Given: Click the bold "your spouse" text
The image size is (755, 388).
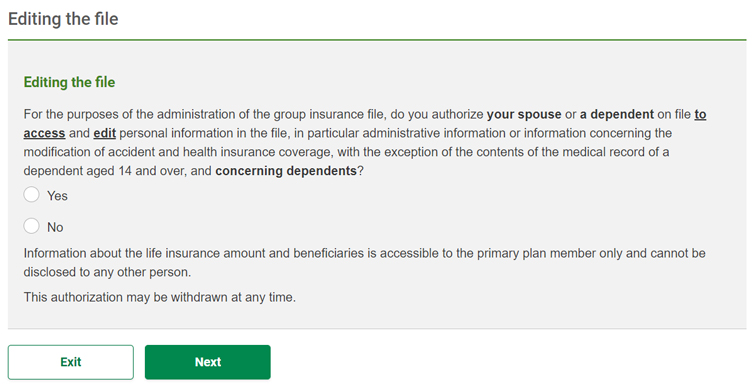Looking at the screenshot, I should (x=524, y=115).
